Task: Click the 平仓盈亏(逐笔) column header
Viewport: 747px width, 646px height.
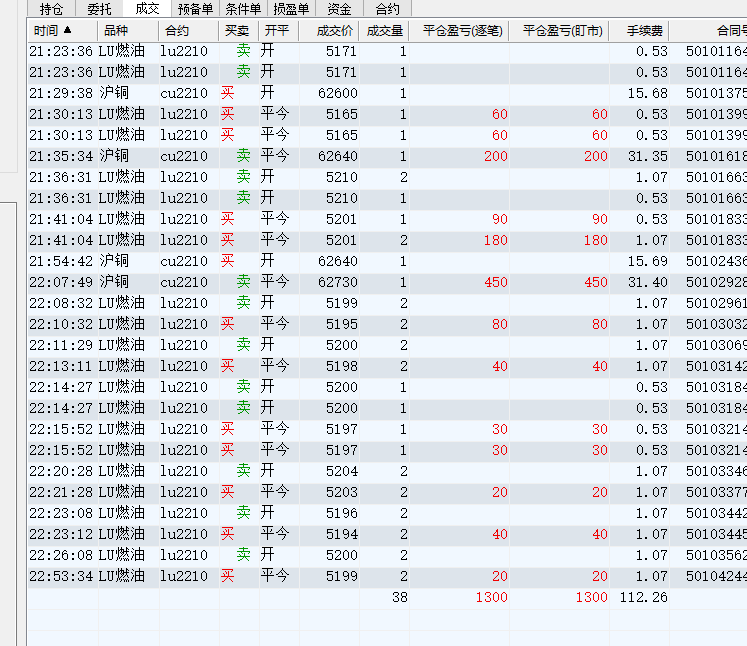Action: [462, 30]
